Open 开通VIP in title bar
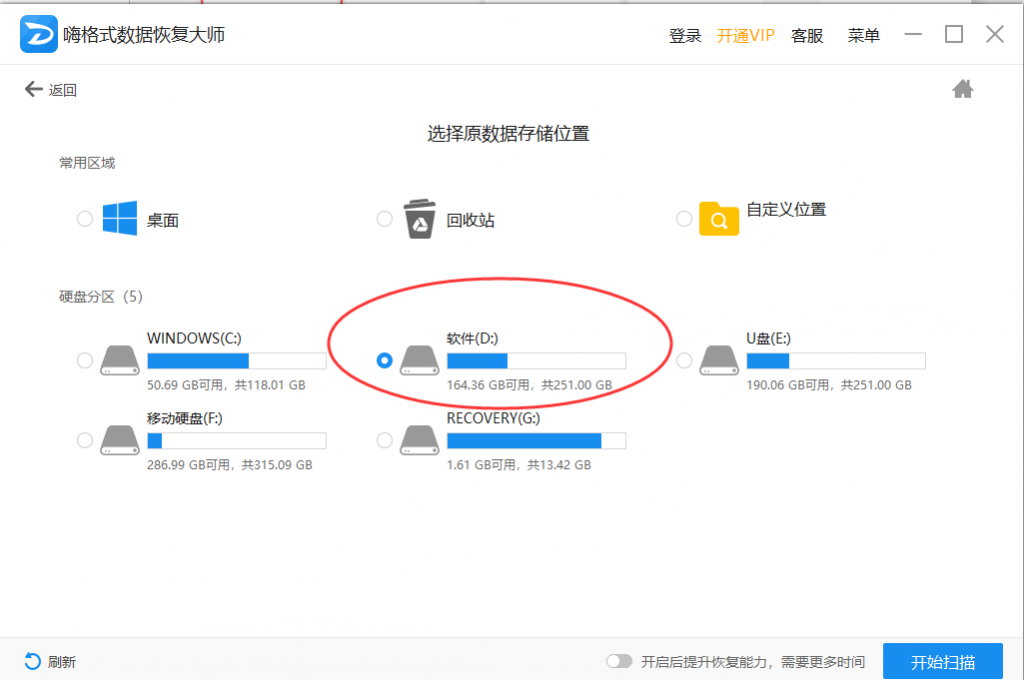Screen dimensions: 1024x680 click(x=745, y=35)
